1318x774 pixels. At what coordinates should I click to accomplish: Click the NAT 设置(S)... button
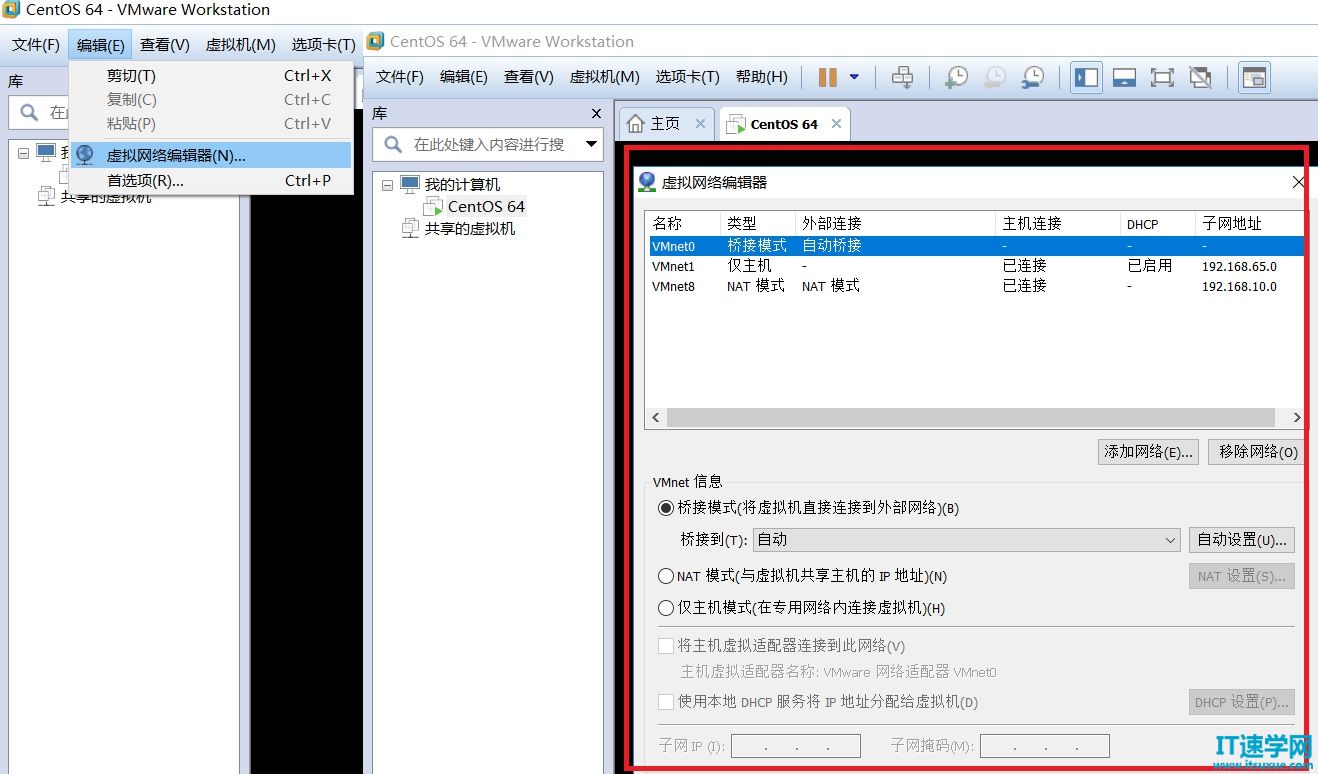(1241, 576)
